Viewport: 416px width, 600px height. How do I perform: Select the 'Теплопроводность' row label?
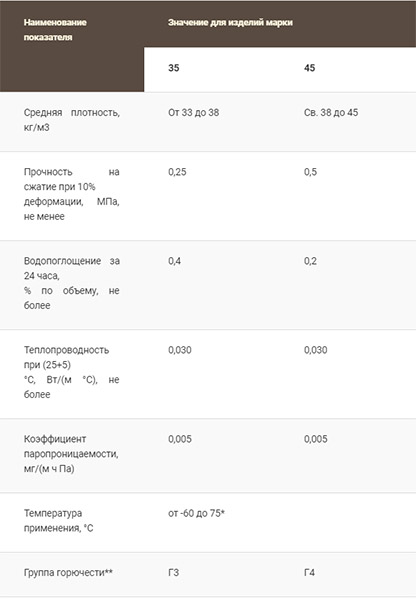click(x=72, y=372)
